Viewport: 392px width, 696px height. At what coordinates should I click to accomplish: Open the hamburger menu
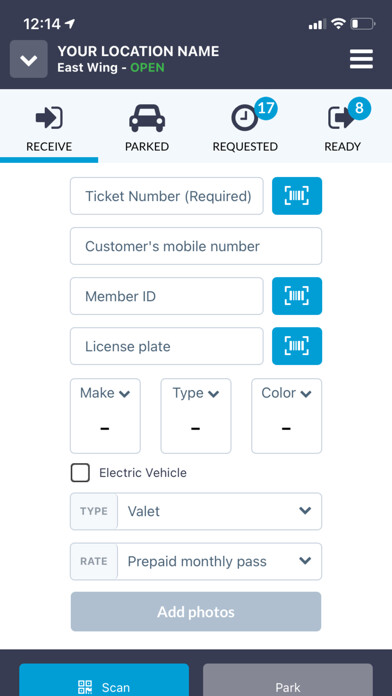pyautogui.click(x=361, y=59)
